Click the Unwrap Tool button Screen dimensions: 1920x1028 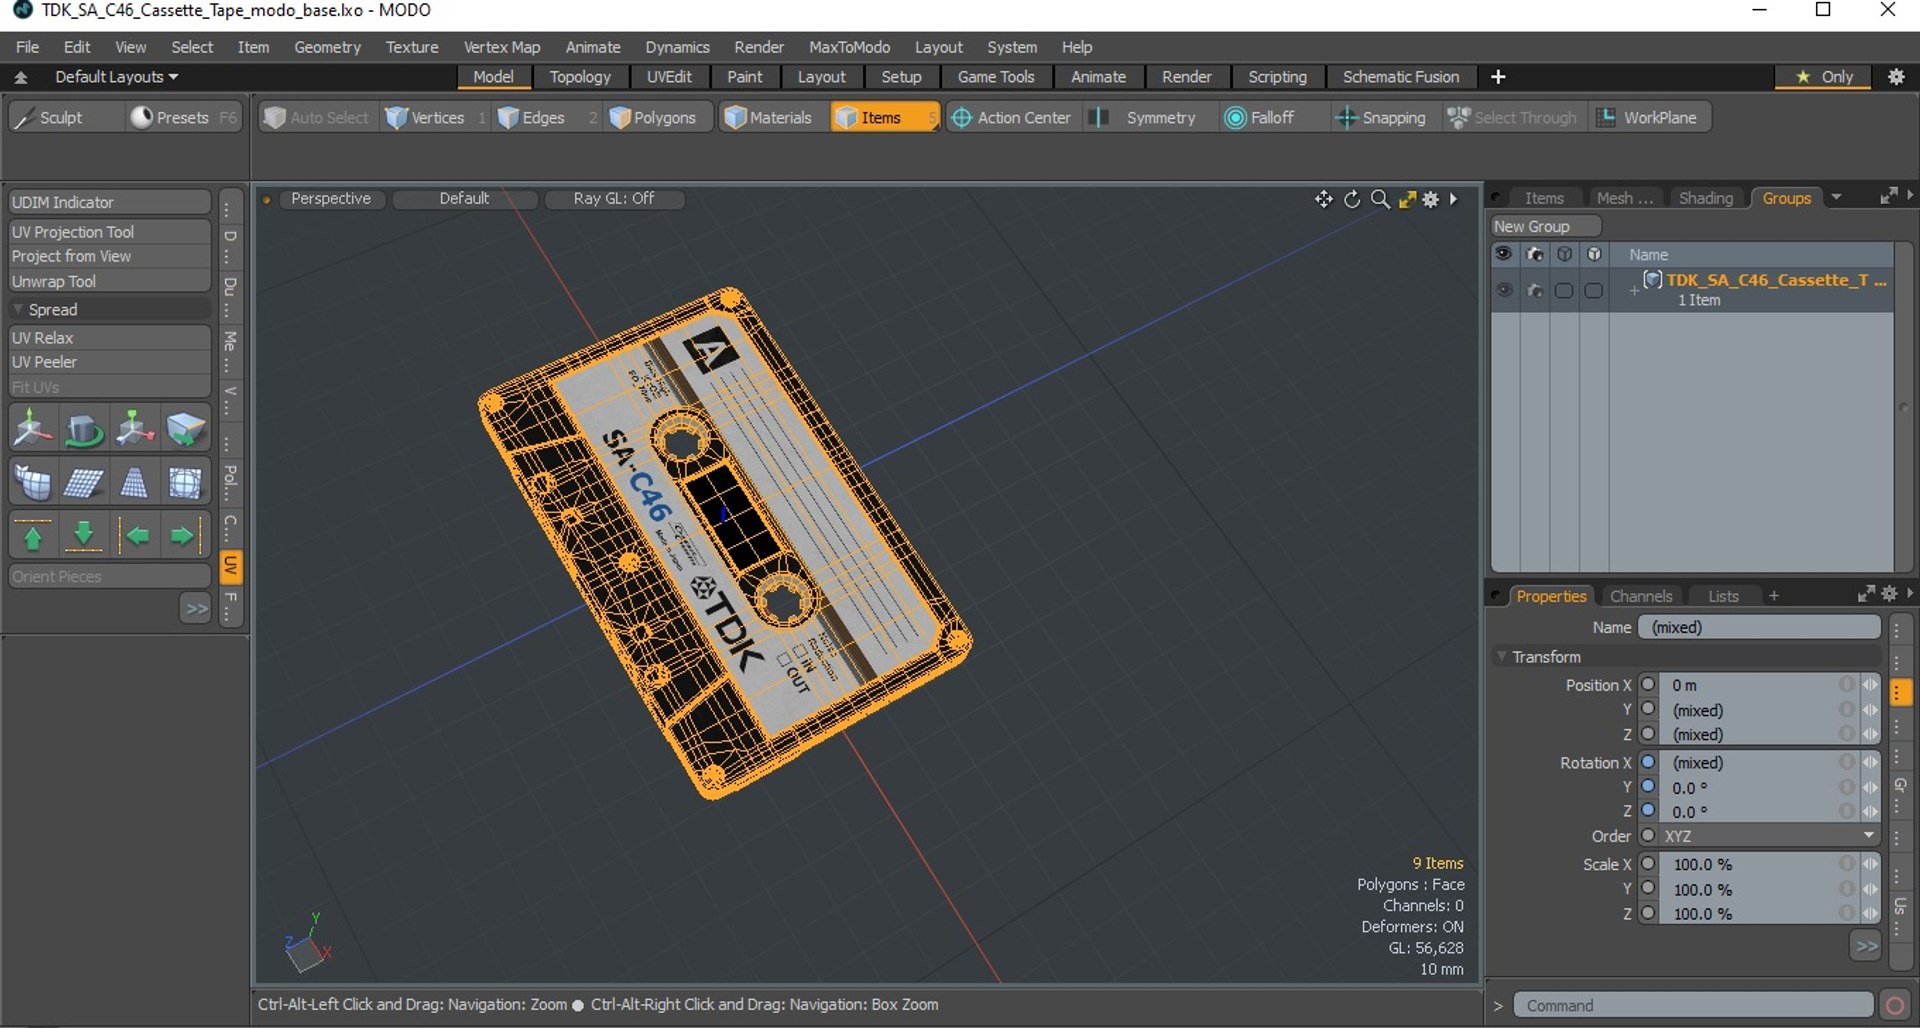click(110, 282)
